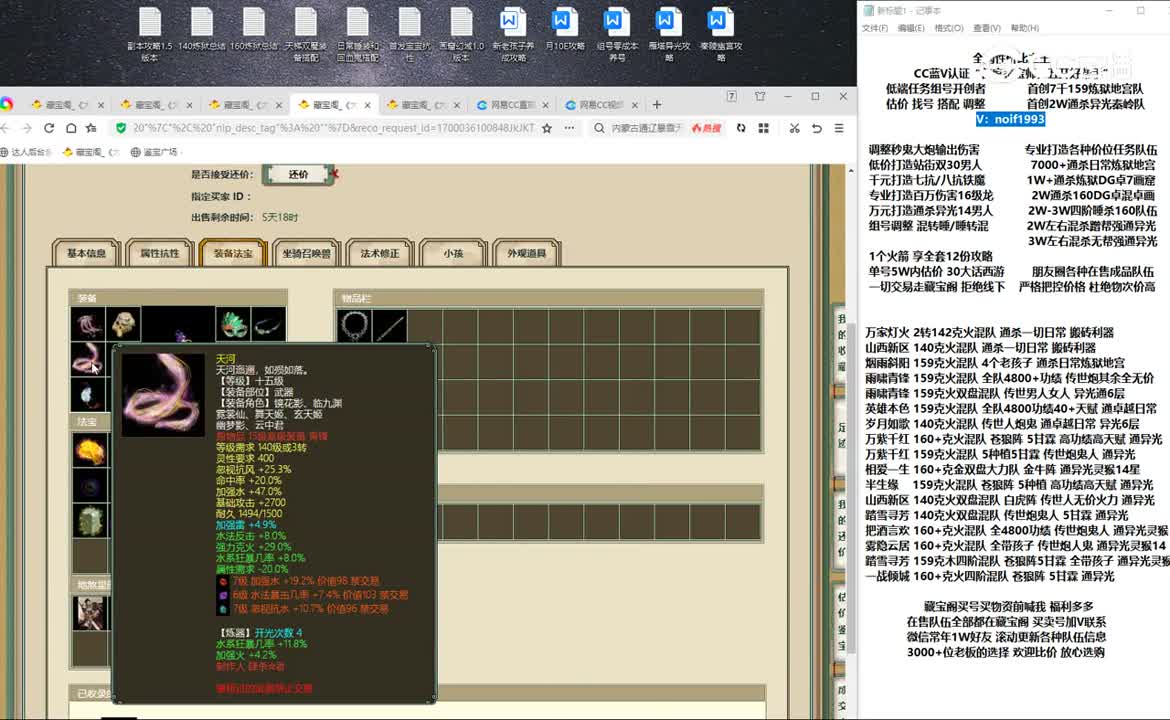Open Notepad 格式(O) menu
1170x720 pixels.
pyautogui.click(x=948, y=28)
